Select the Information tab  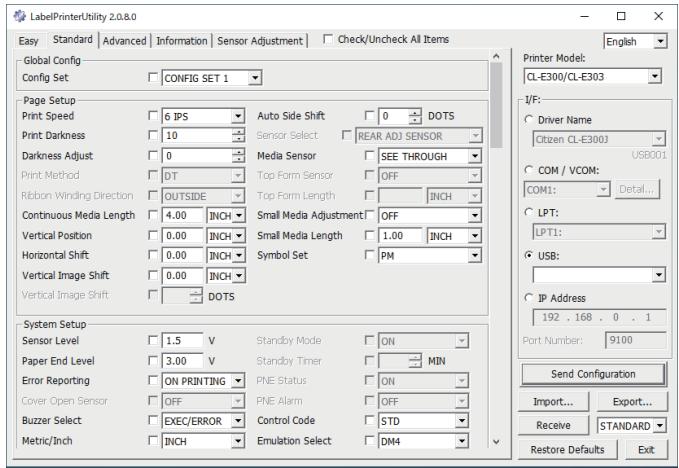(x=182, y=41)
